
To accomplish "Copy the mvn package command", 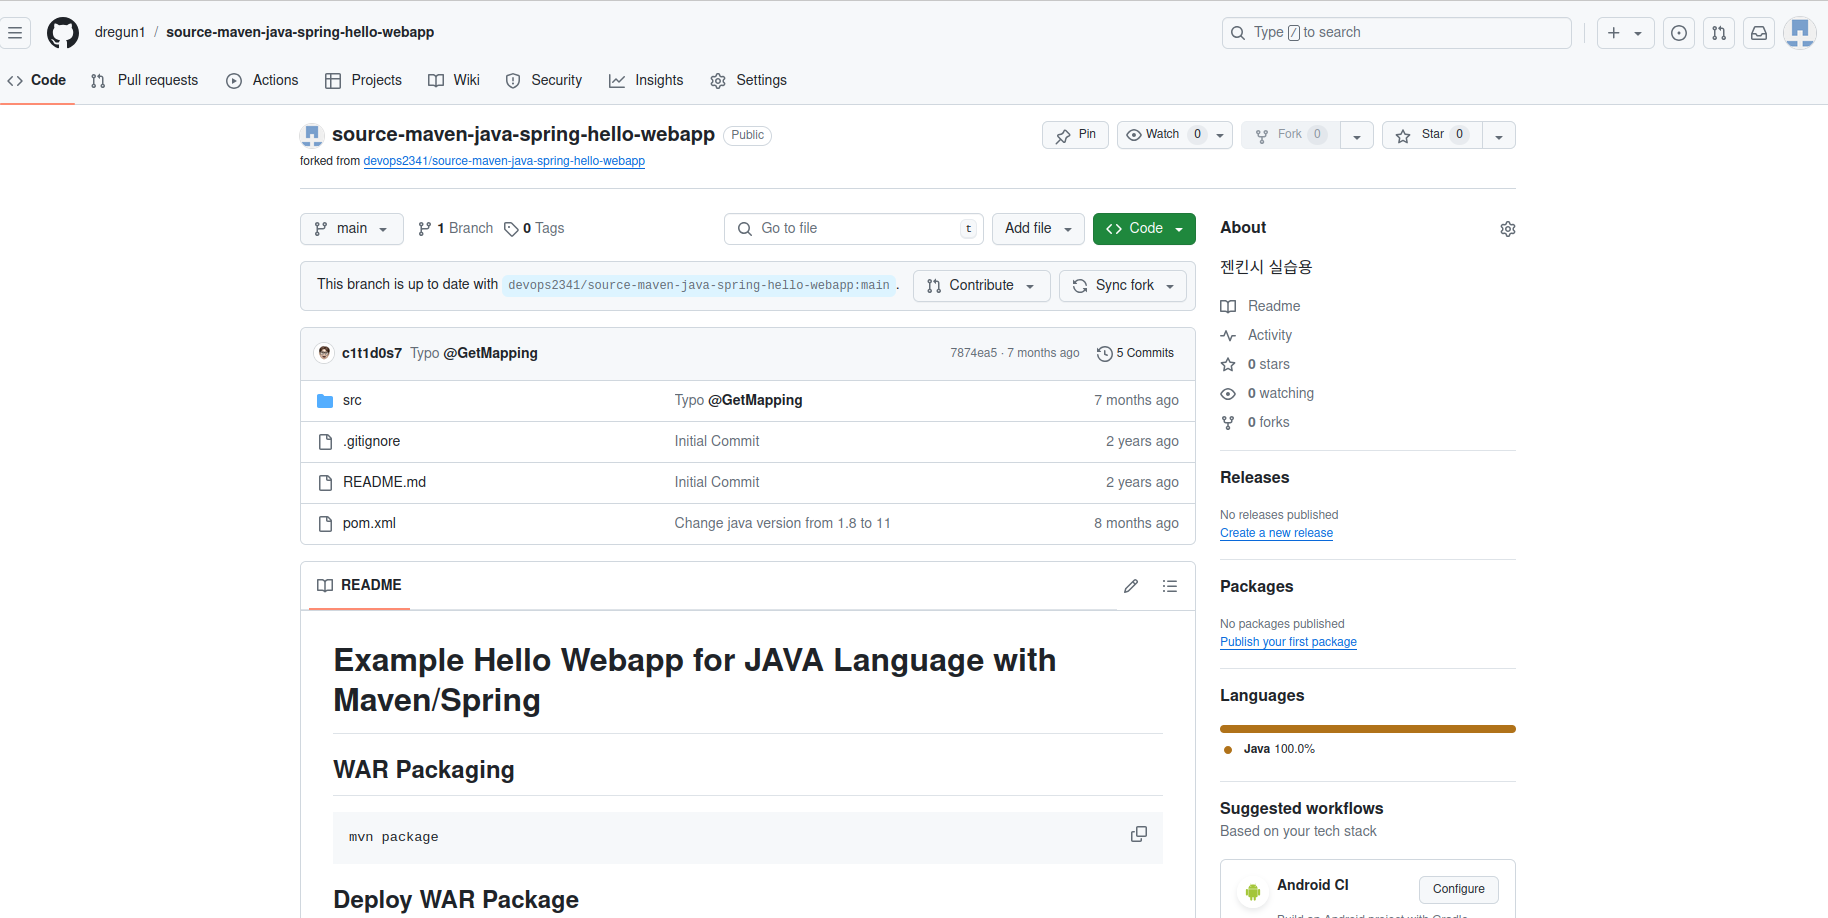I will point(1138,834).
